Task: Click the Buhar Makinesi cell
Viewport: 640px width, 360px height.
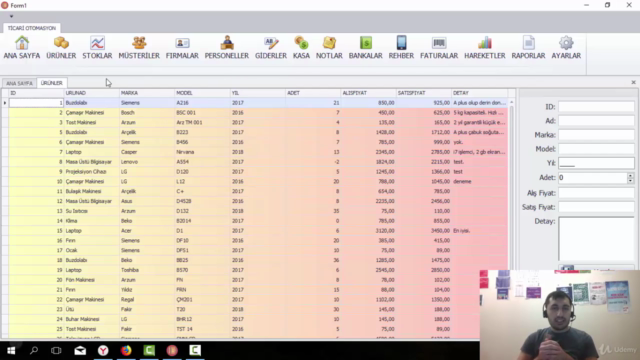Action: tap(91, 319)
